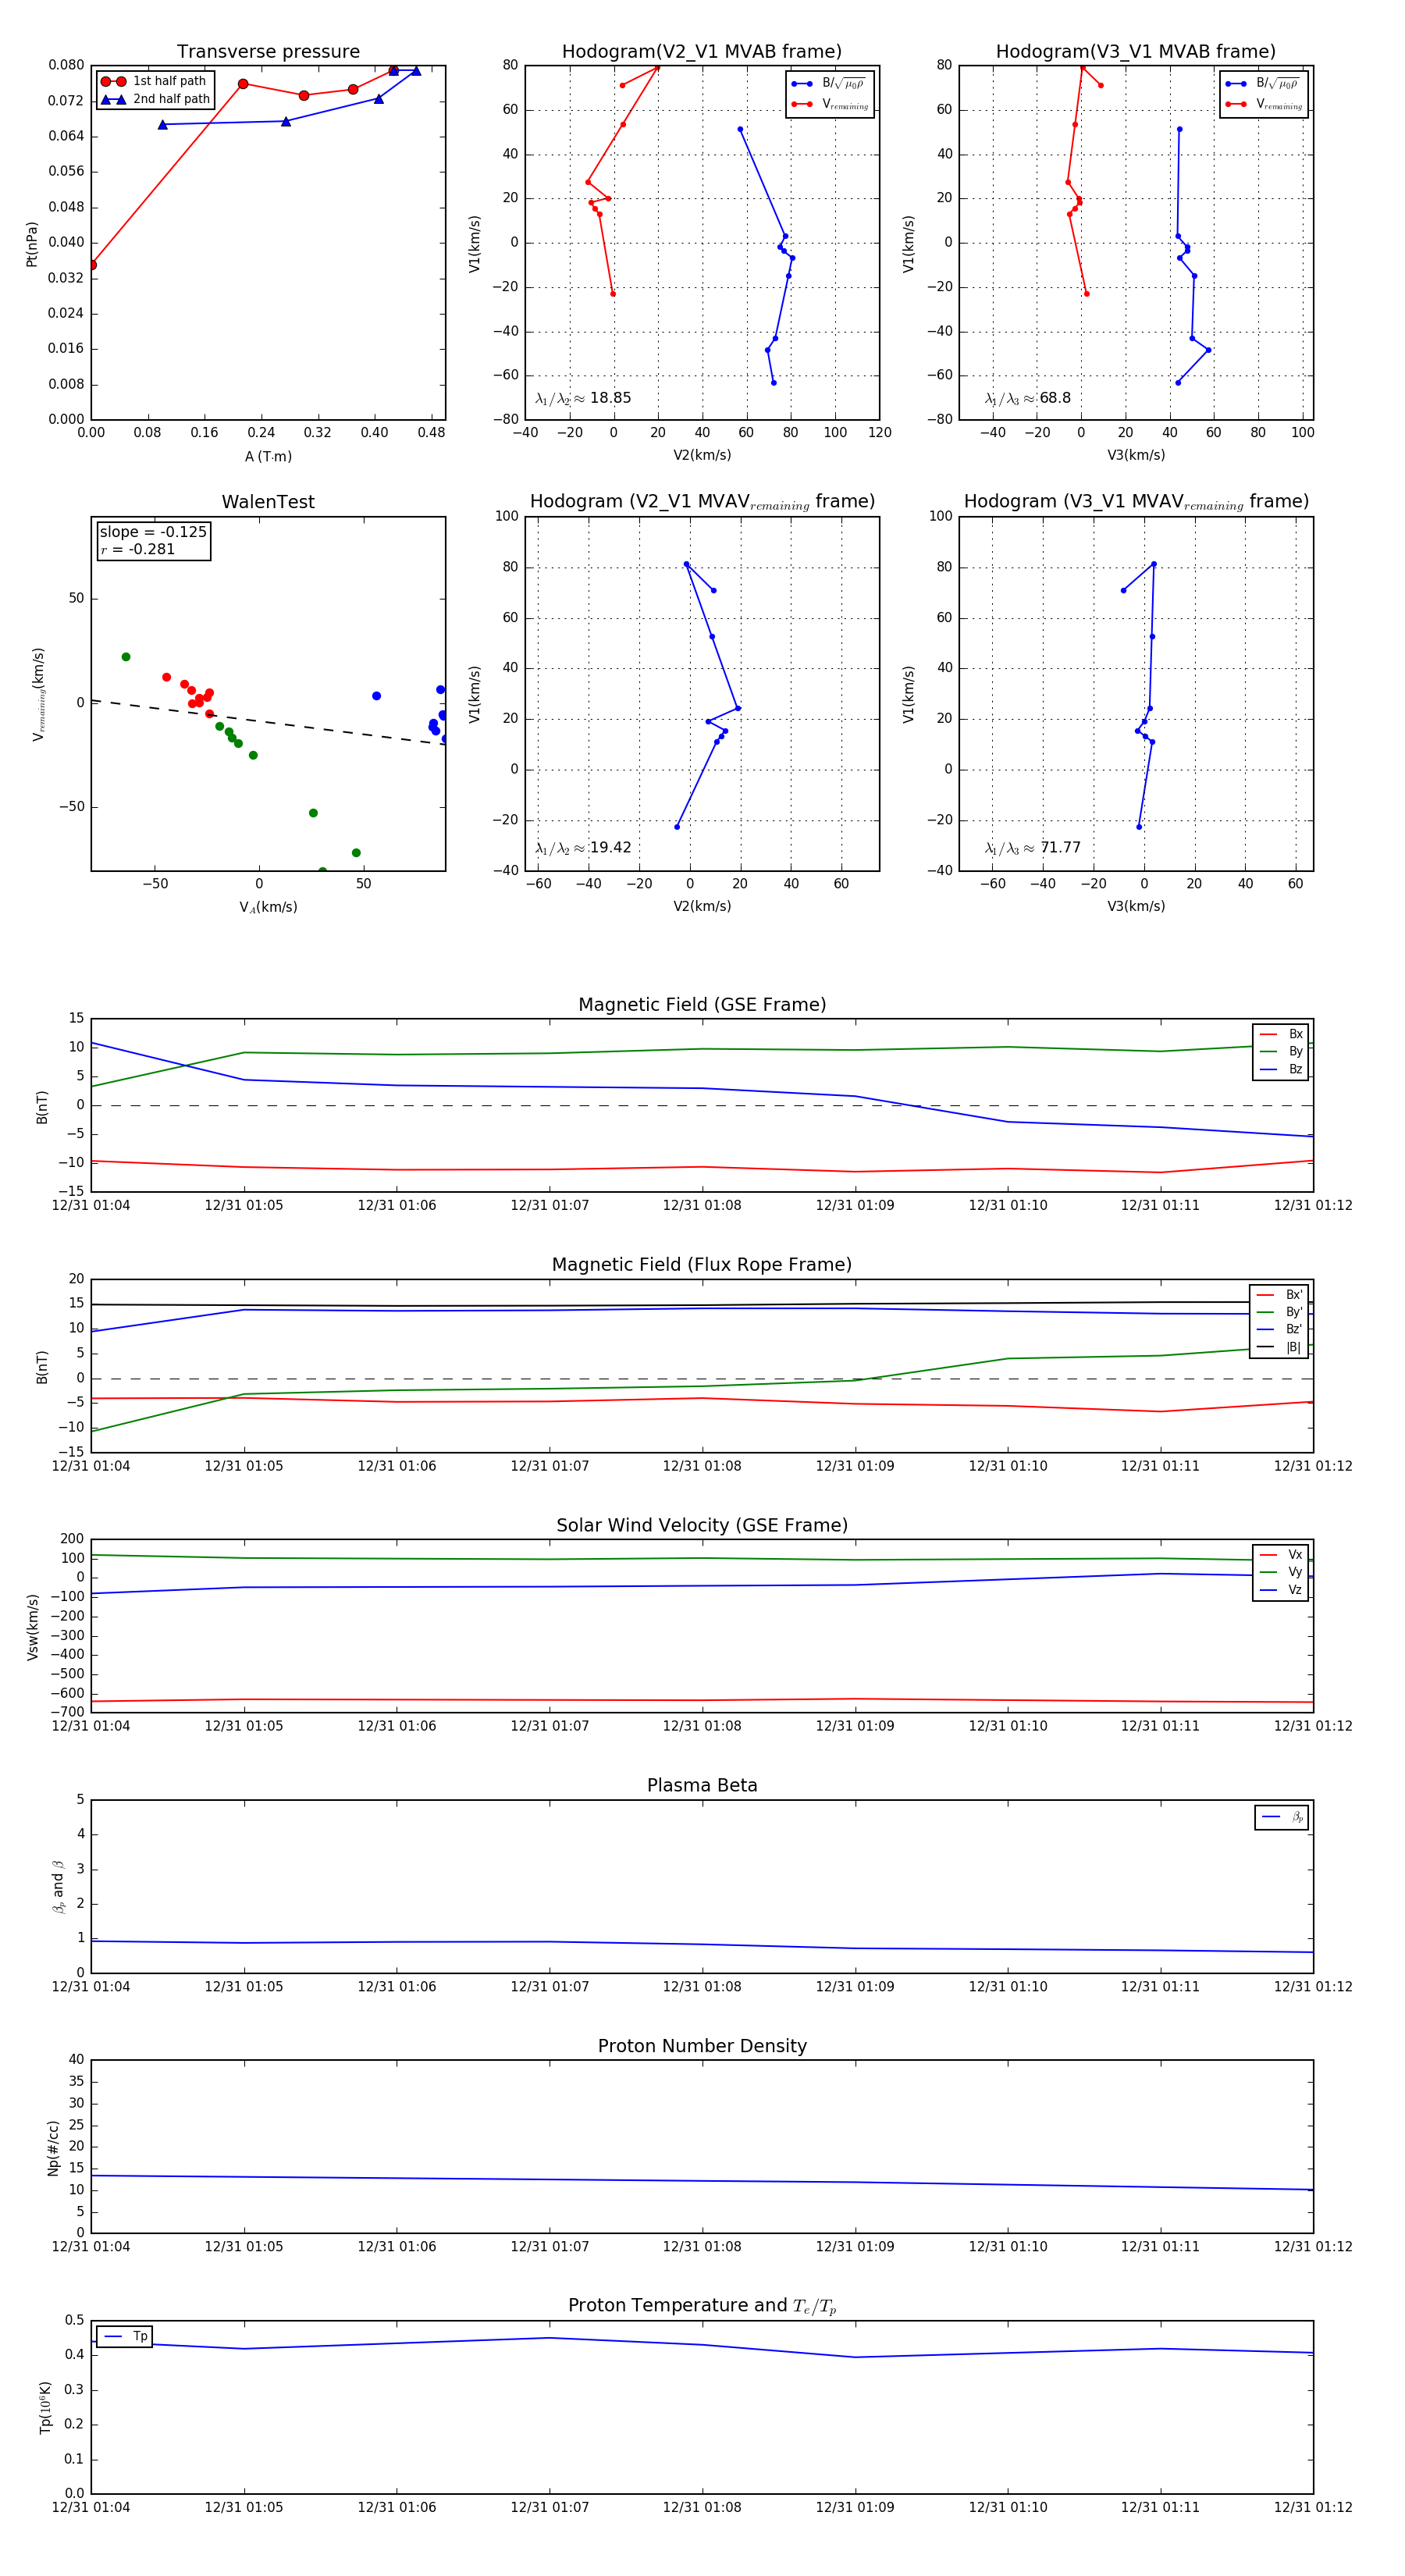Click the 'Hodogram (V2_V1 MVAV remaining frame)' title
The width and height of the screenshot is (1405, 2576).
(702, 502)
